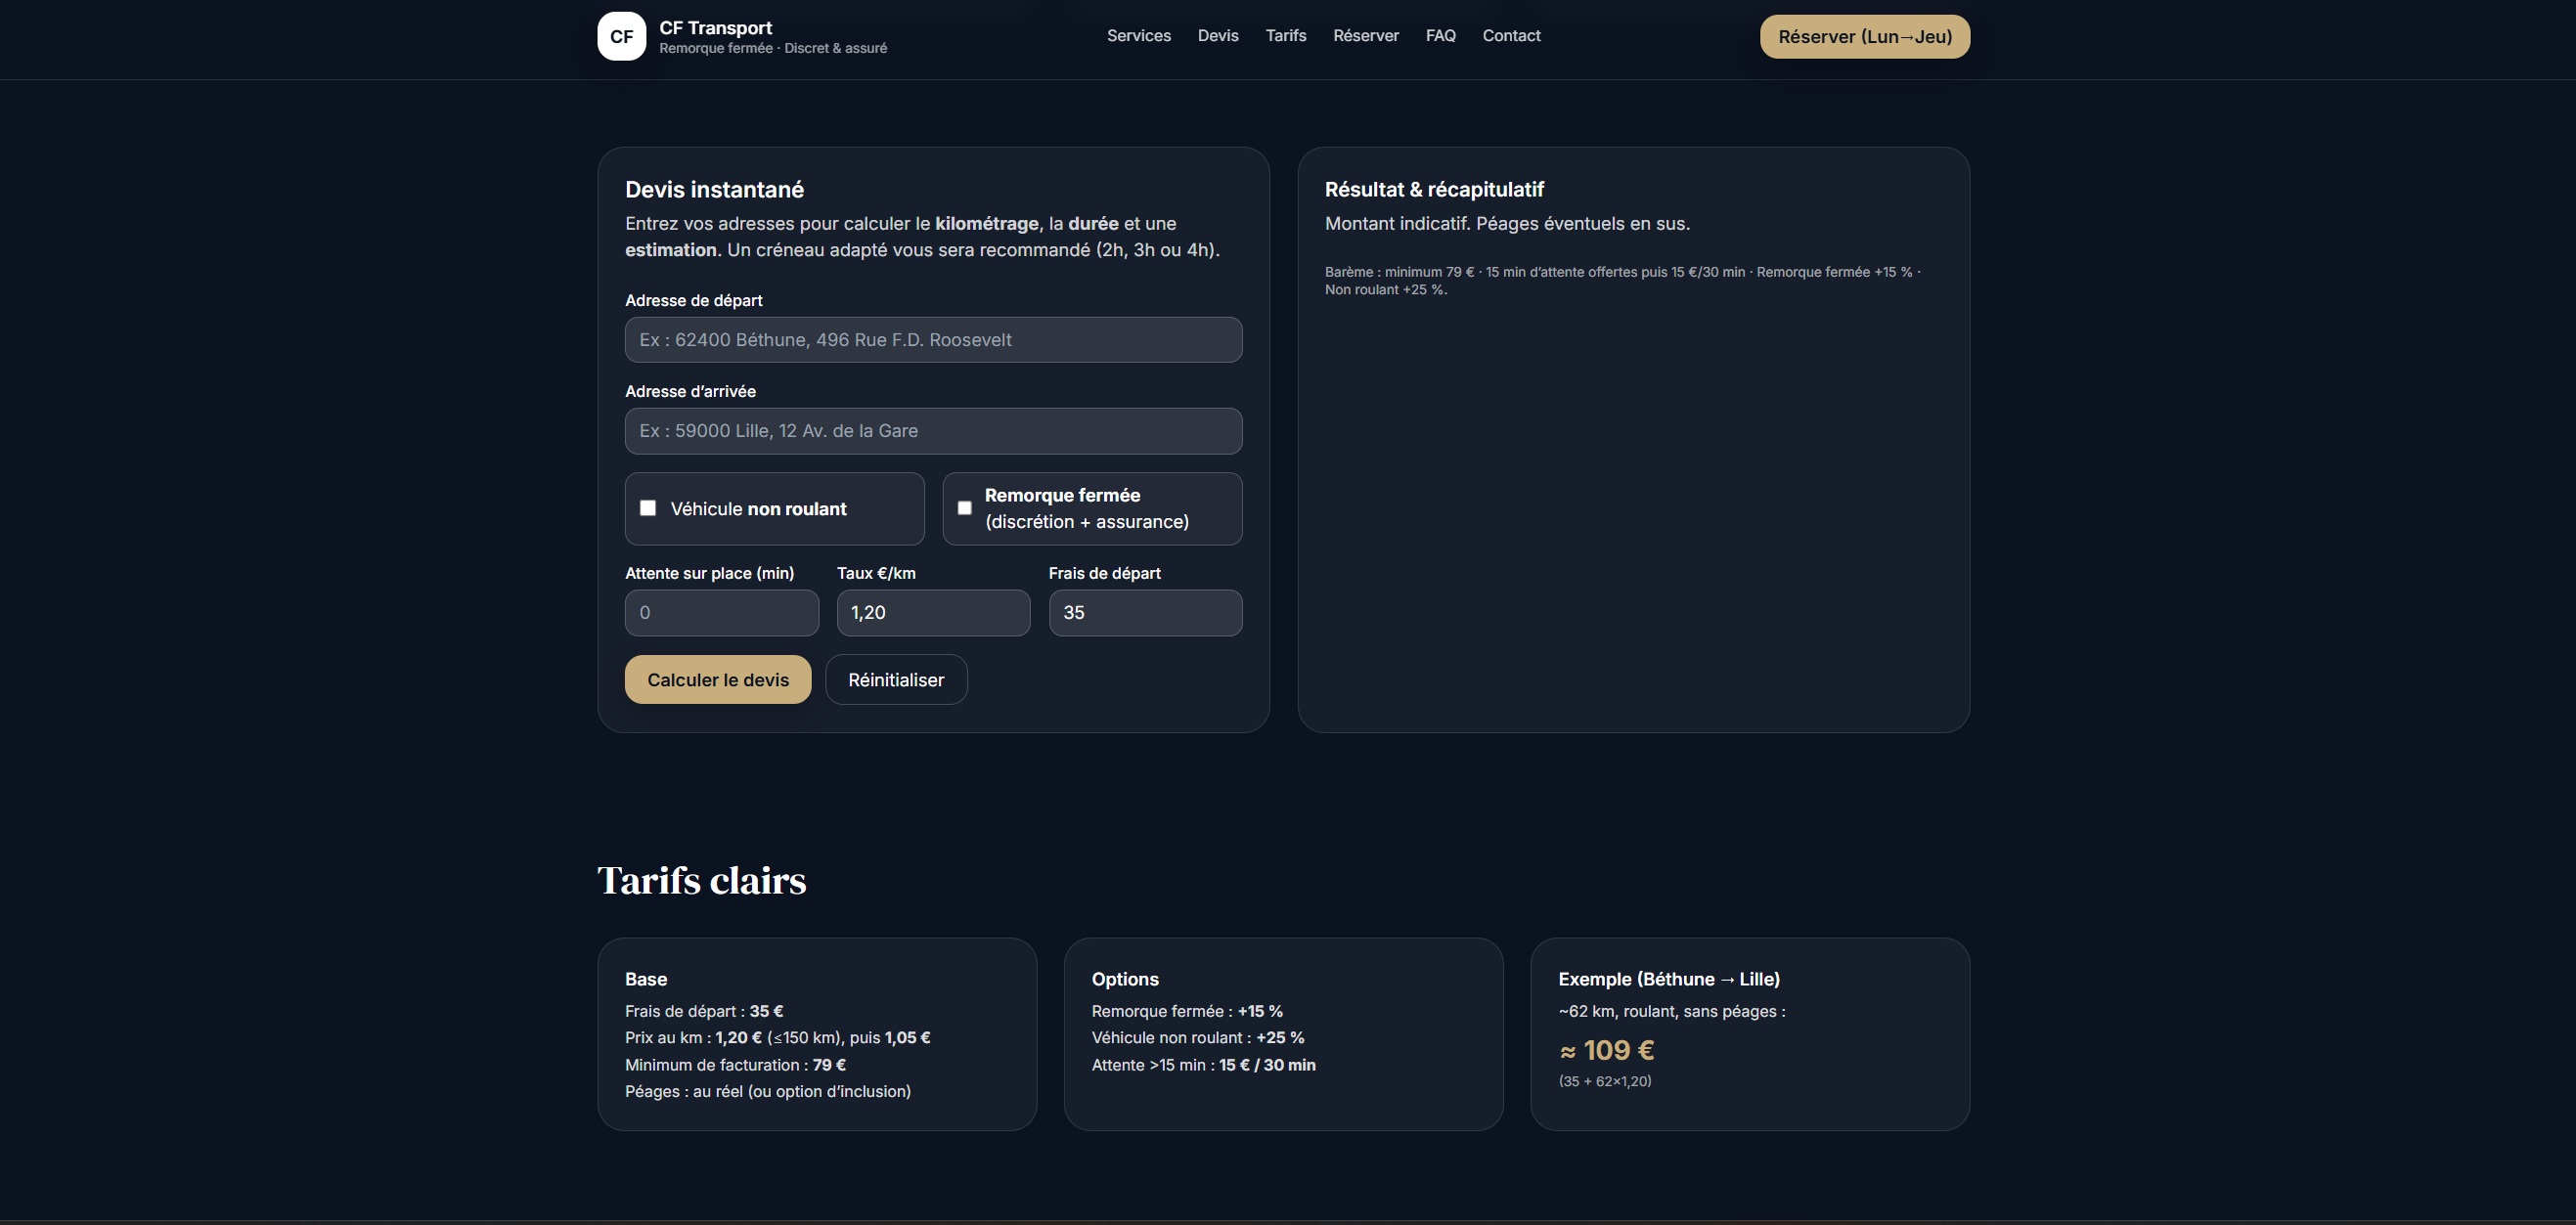Click the Véhicule non roulant label
The width and height of the screenshot is (2576, 1225).
[x=758, y=509]
